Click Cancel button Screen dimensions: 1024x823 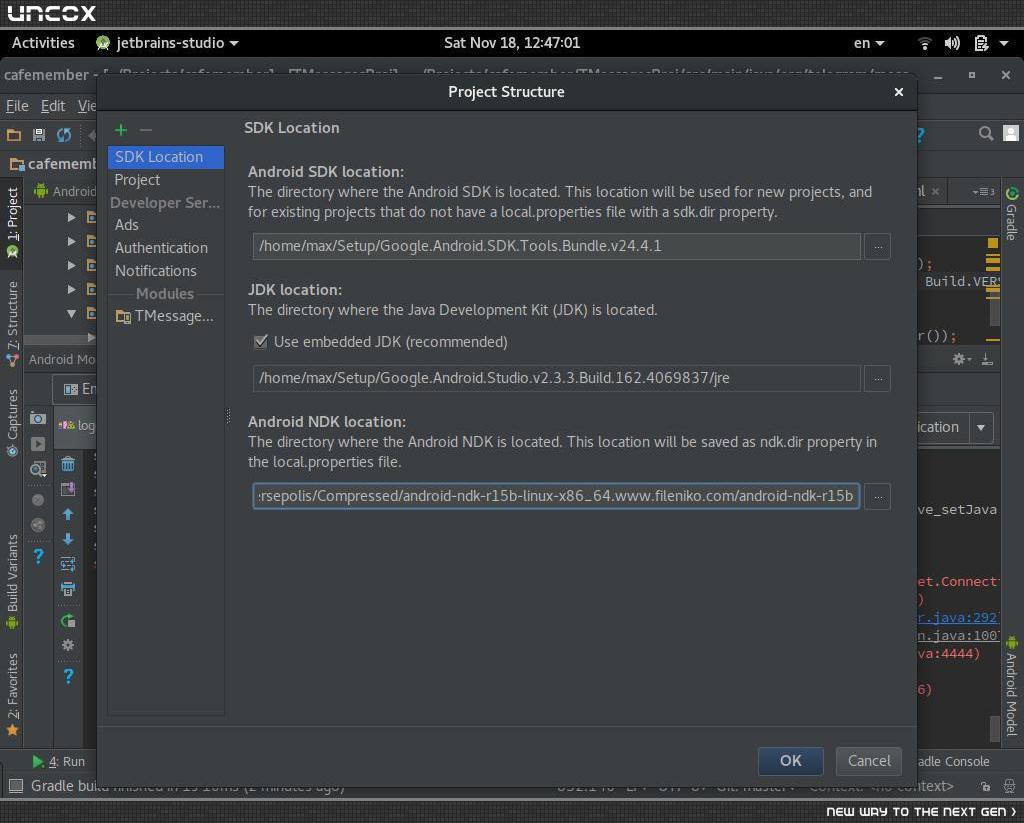pyautogui.click(x=869, y=761)
